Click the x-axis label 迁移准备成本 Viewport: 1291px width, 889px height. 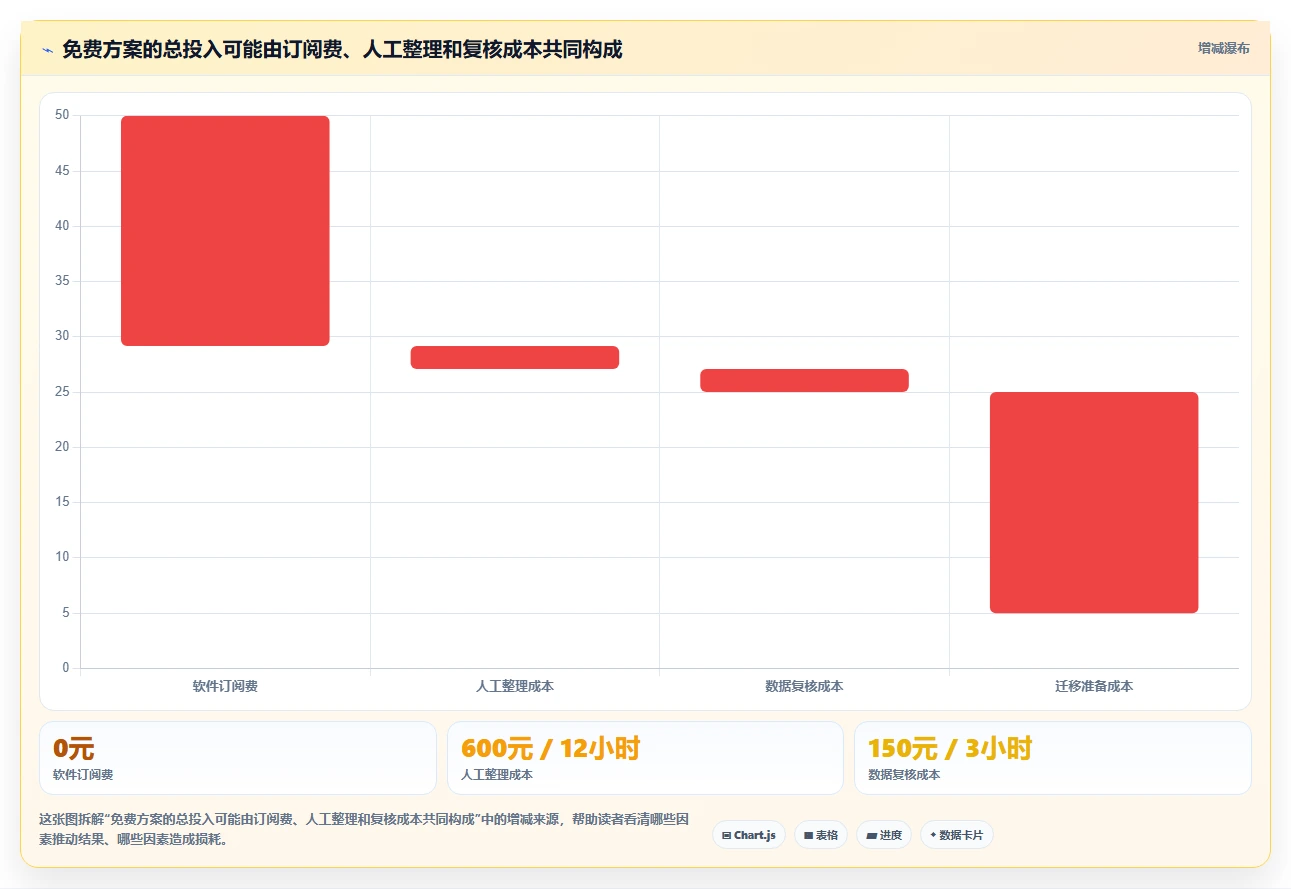(x=1094, y=686)
